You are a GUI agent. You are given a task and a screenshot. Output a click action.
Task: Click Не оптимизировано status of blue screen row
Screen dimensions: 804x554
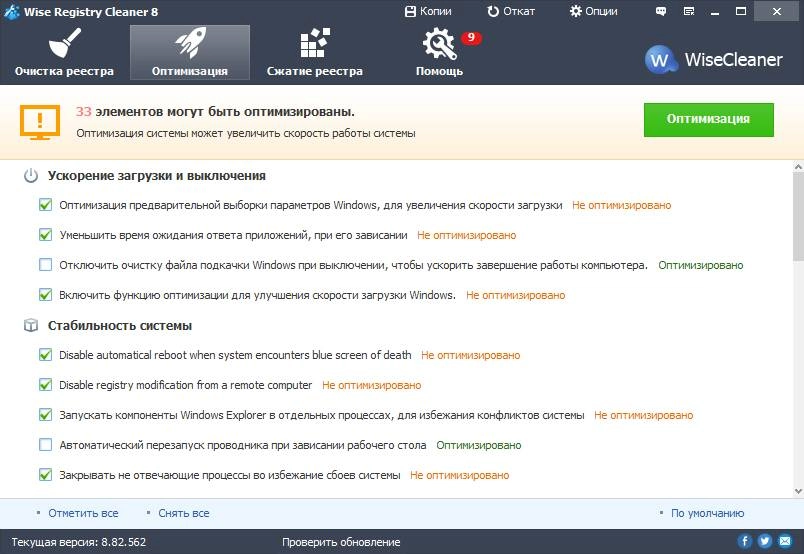point(471,355)
